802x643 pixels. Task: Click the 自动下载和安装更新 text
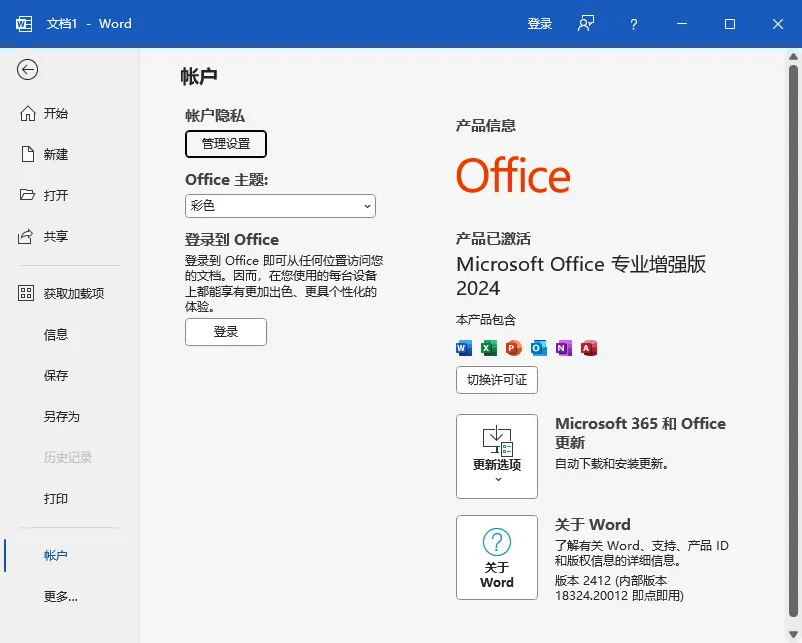[612, 464]
